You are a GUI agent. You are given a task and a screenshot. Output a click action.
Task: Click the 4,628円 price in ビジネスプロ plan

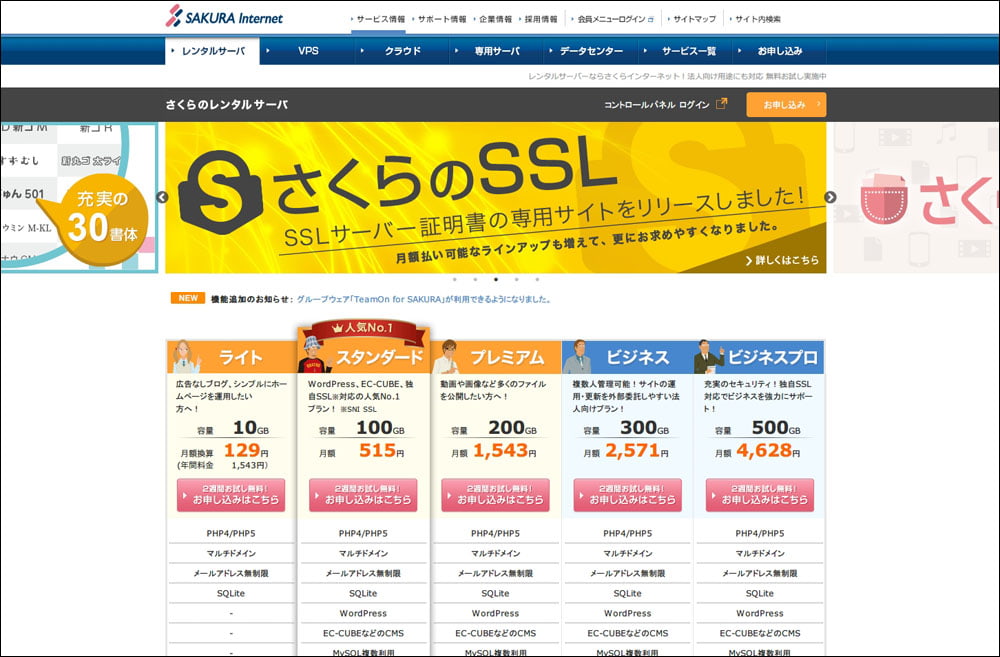click(768, 450)
